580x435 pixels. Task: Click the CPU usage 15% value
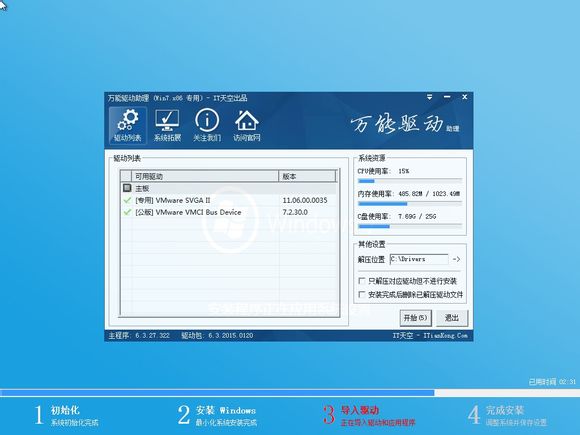404,171
